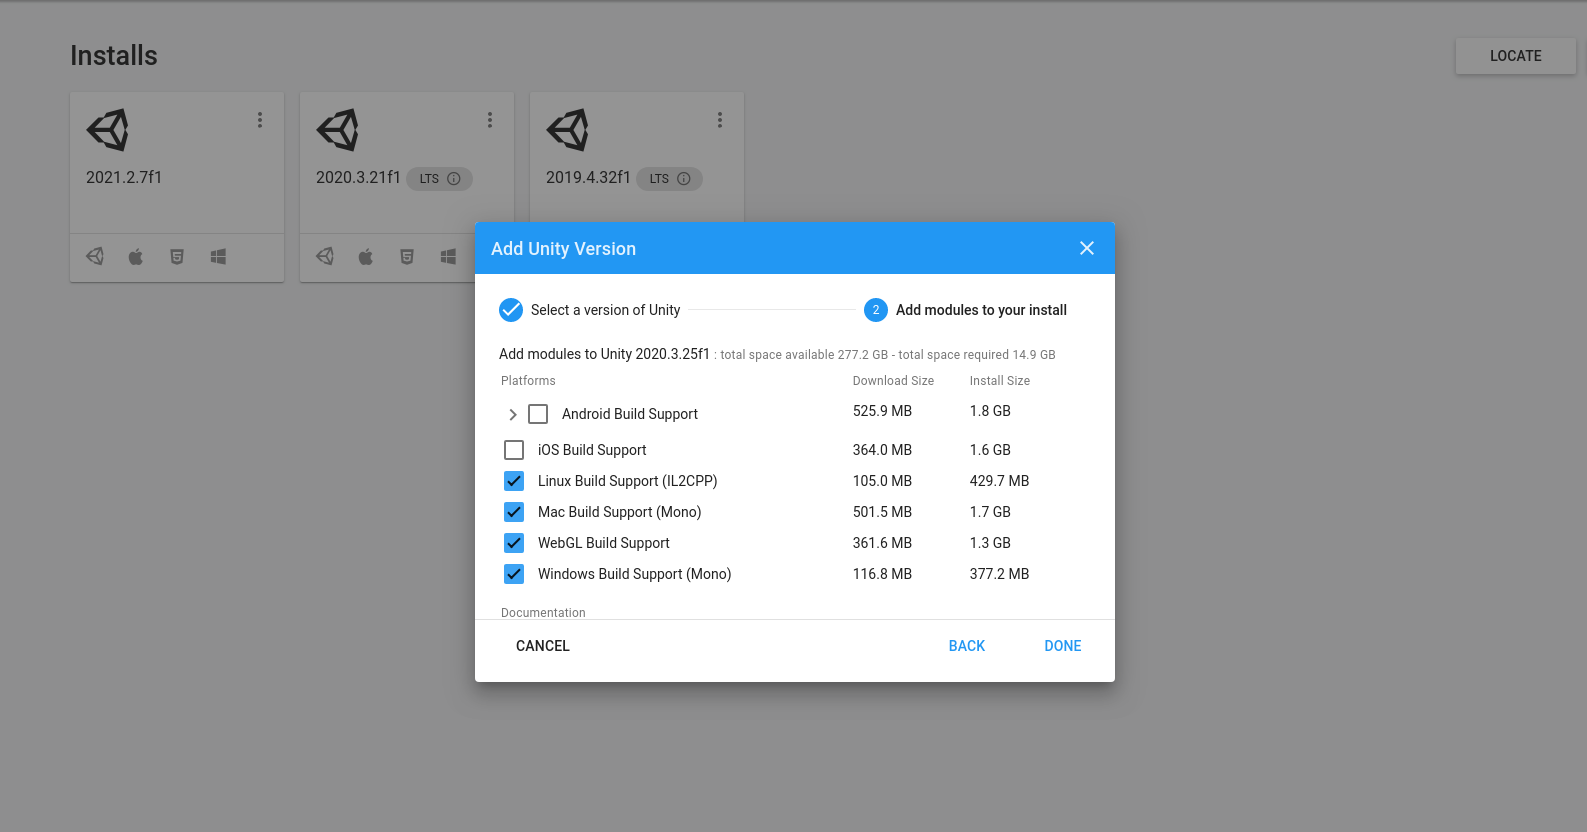This screenshot has height=832, width=1587.
Task: Click DONE to start install
Action: tap(1063, 646)
